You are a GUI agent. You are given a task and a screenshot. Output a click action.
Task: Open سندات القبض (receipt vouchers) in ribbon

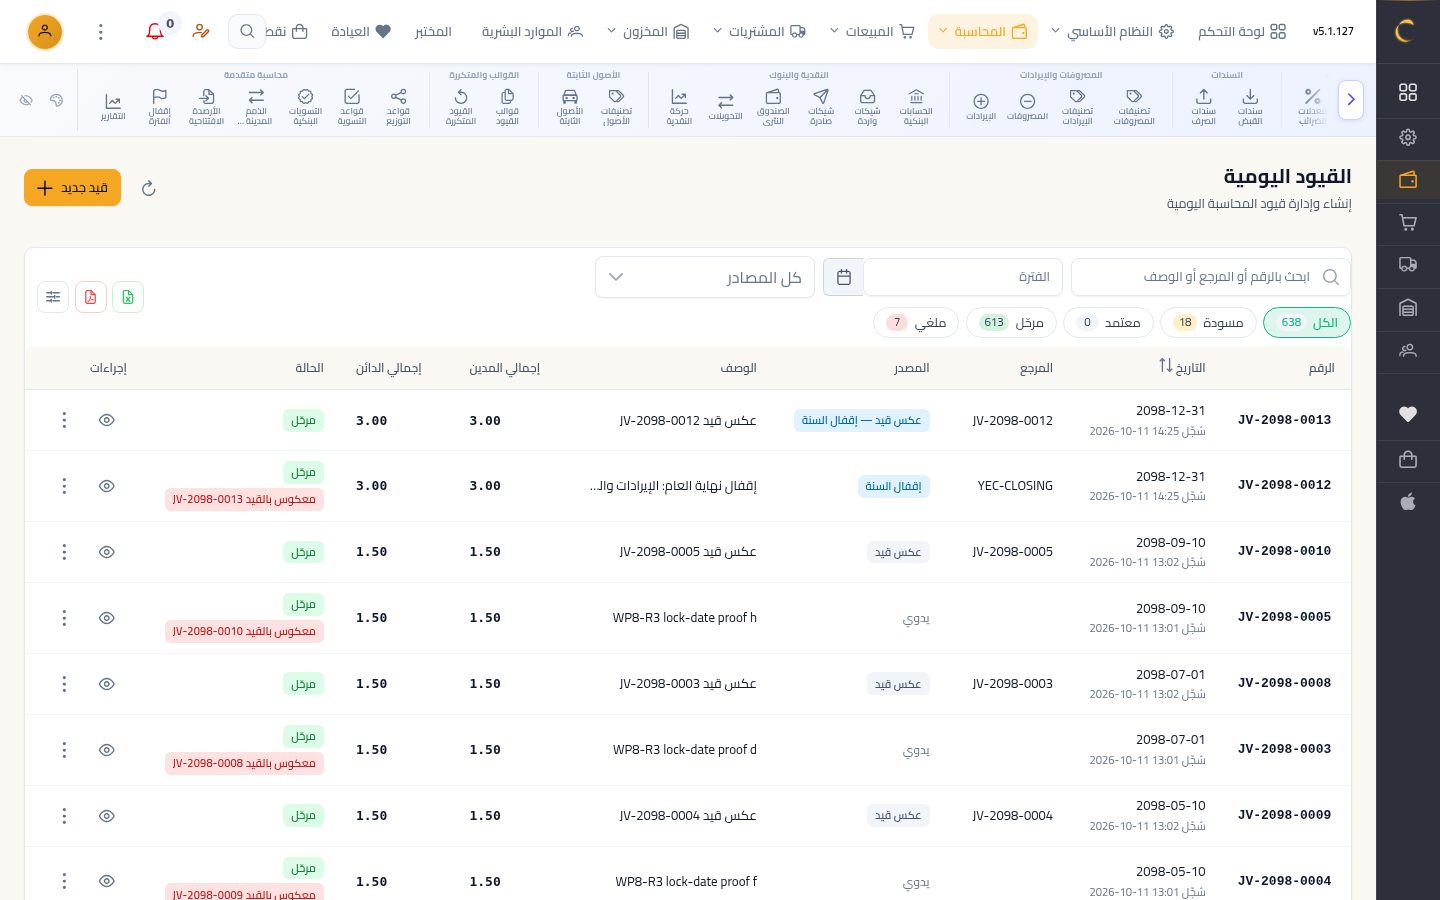pyautogui.click(x=1250, y=106)
